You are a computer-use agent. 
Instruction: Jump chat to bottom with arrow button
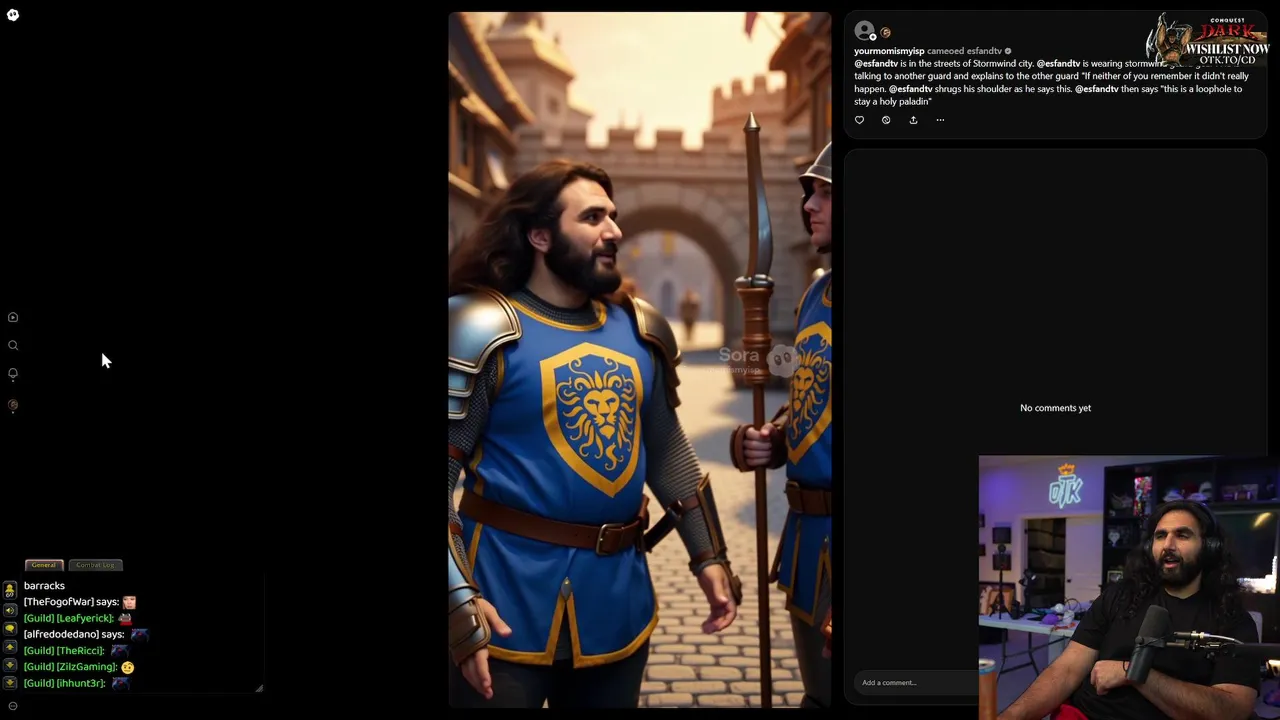pyautogui.click(x=10, y=682)
